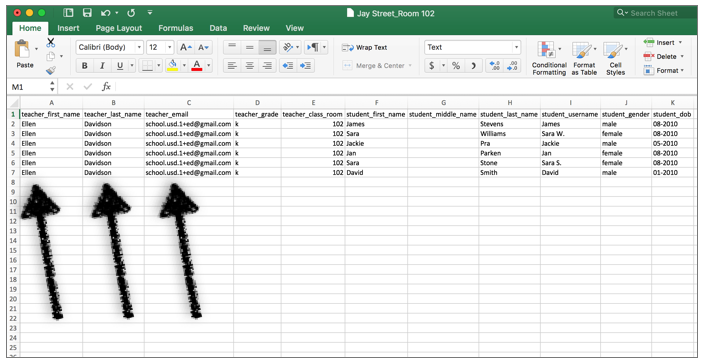Click the Undo arrow icon
The height and width of the screenshot is (364, 704).
pyautogui.click(x=106, y=13)
